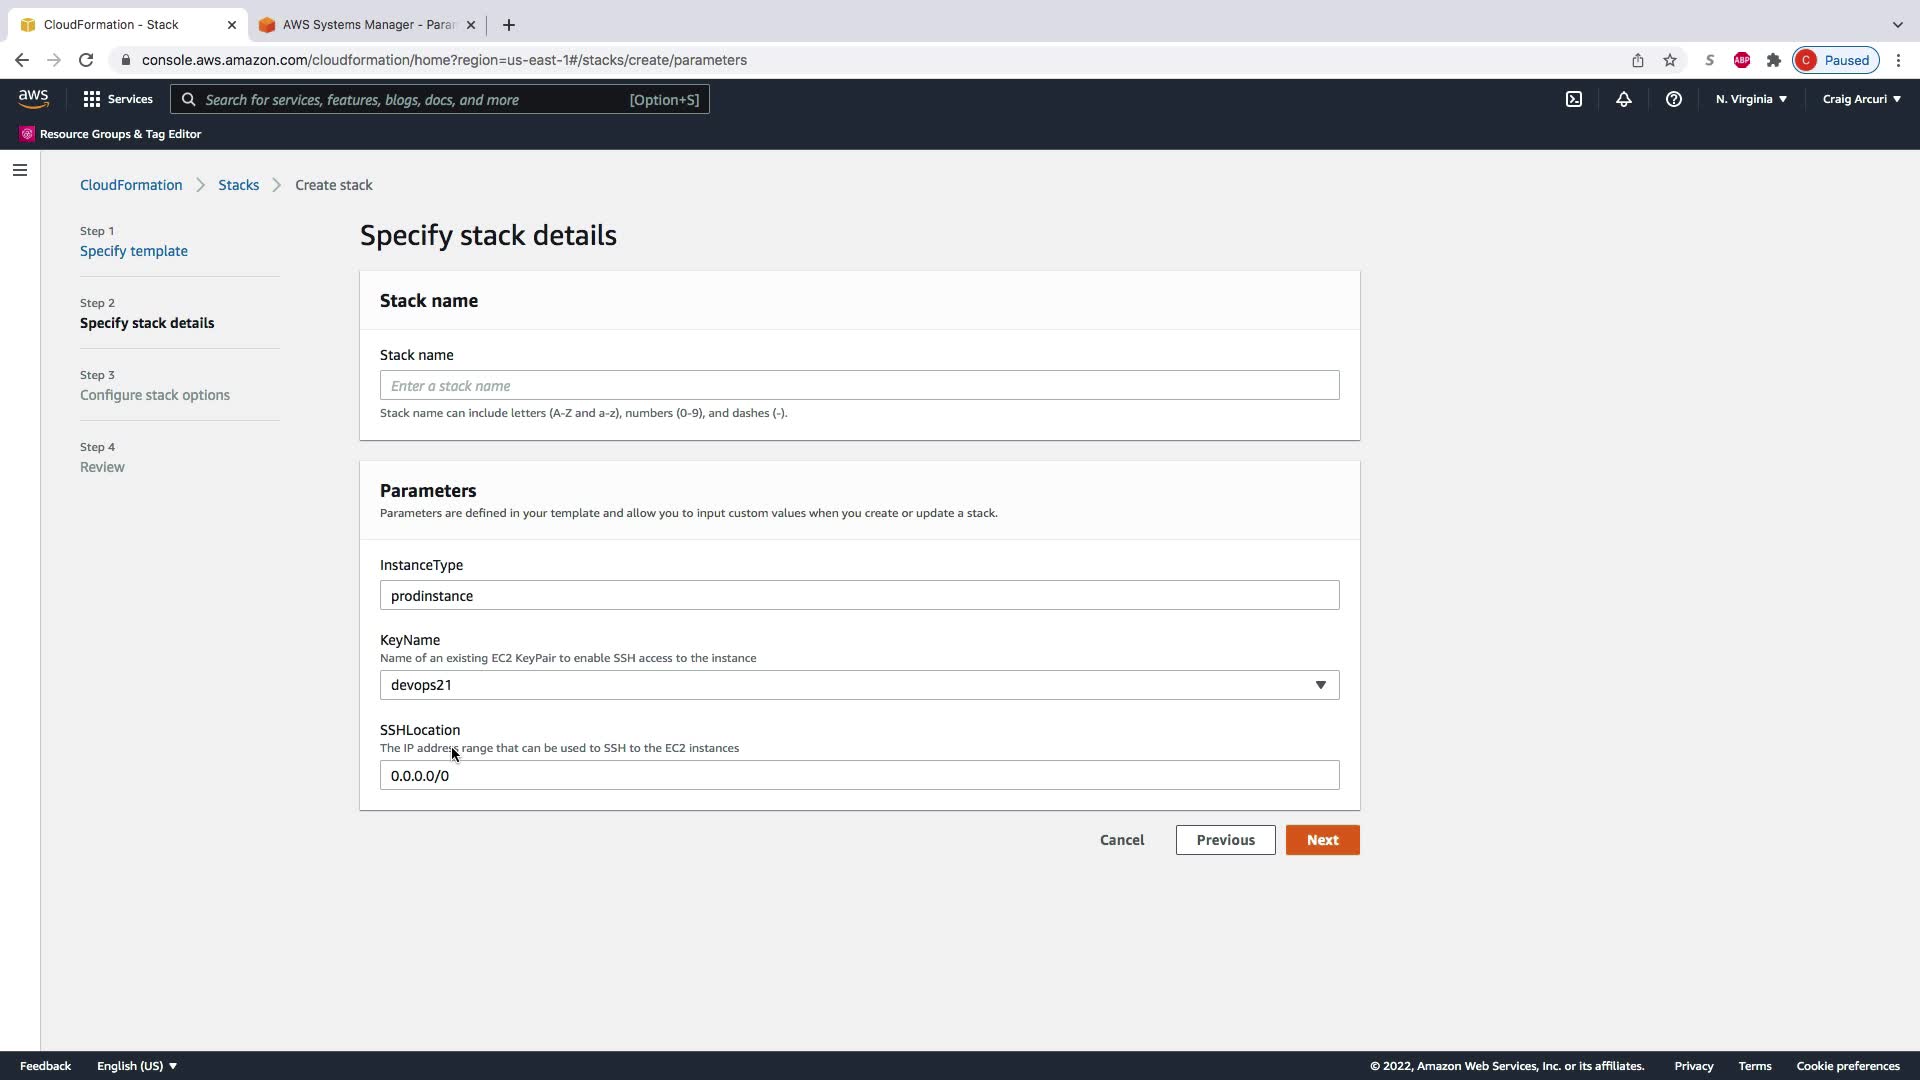Open the Craig Arcuri account menu

point(1861,99)
